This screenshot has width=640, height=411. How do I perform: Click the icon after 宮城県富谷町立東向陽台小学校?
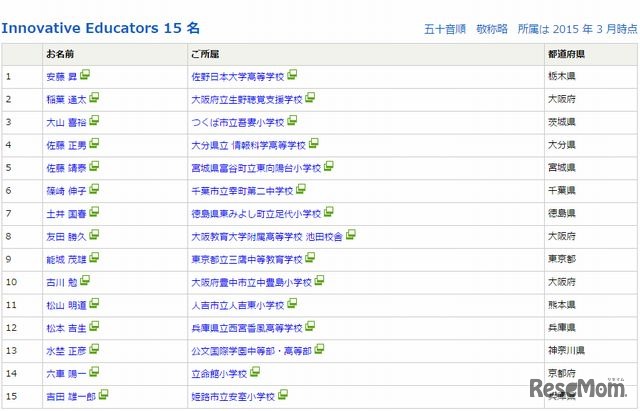point(329,166)
